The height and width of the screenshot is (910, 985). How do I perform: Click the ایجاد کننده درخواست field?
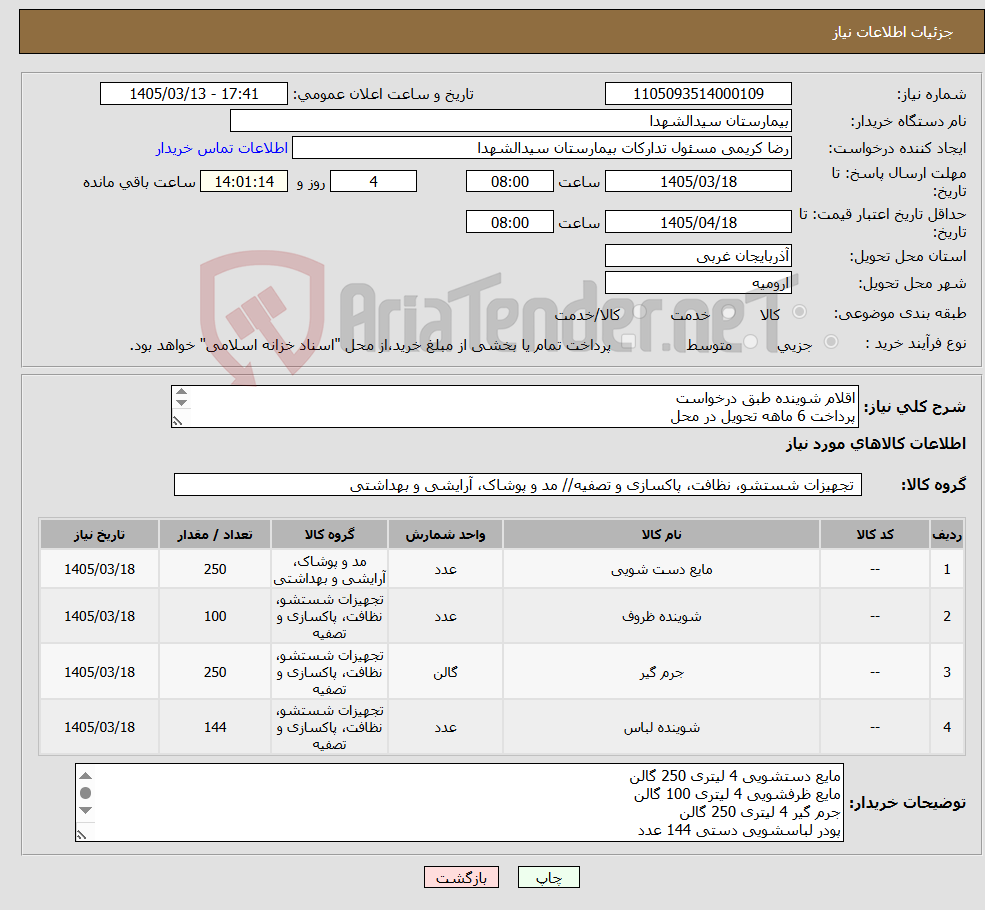pos(541,148)
